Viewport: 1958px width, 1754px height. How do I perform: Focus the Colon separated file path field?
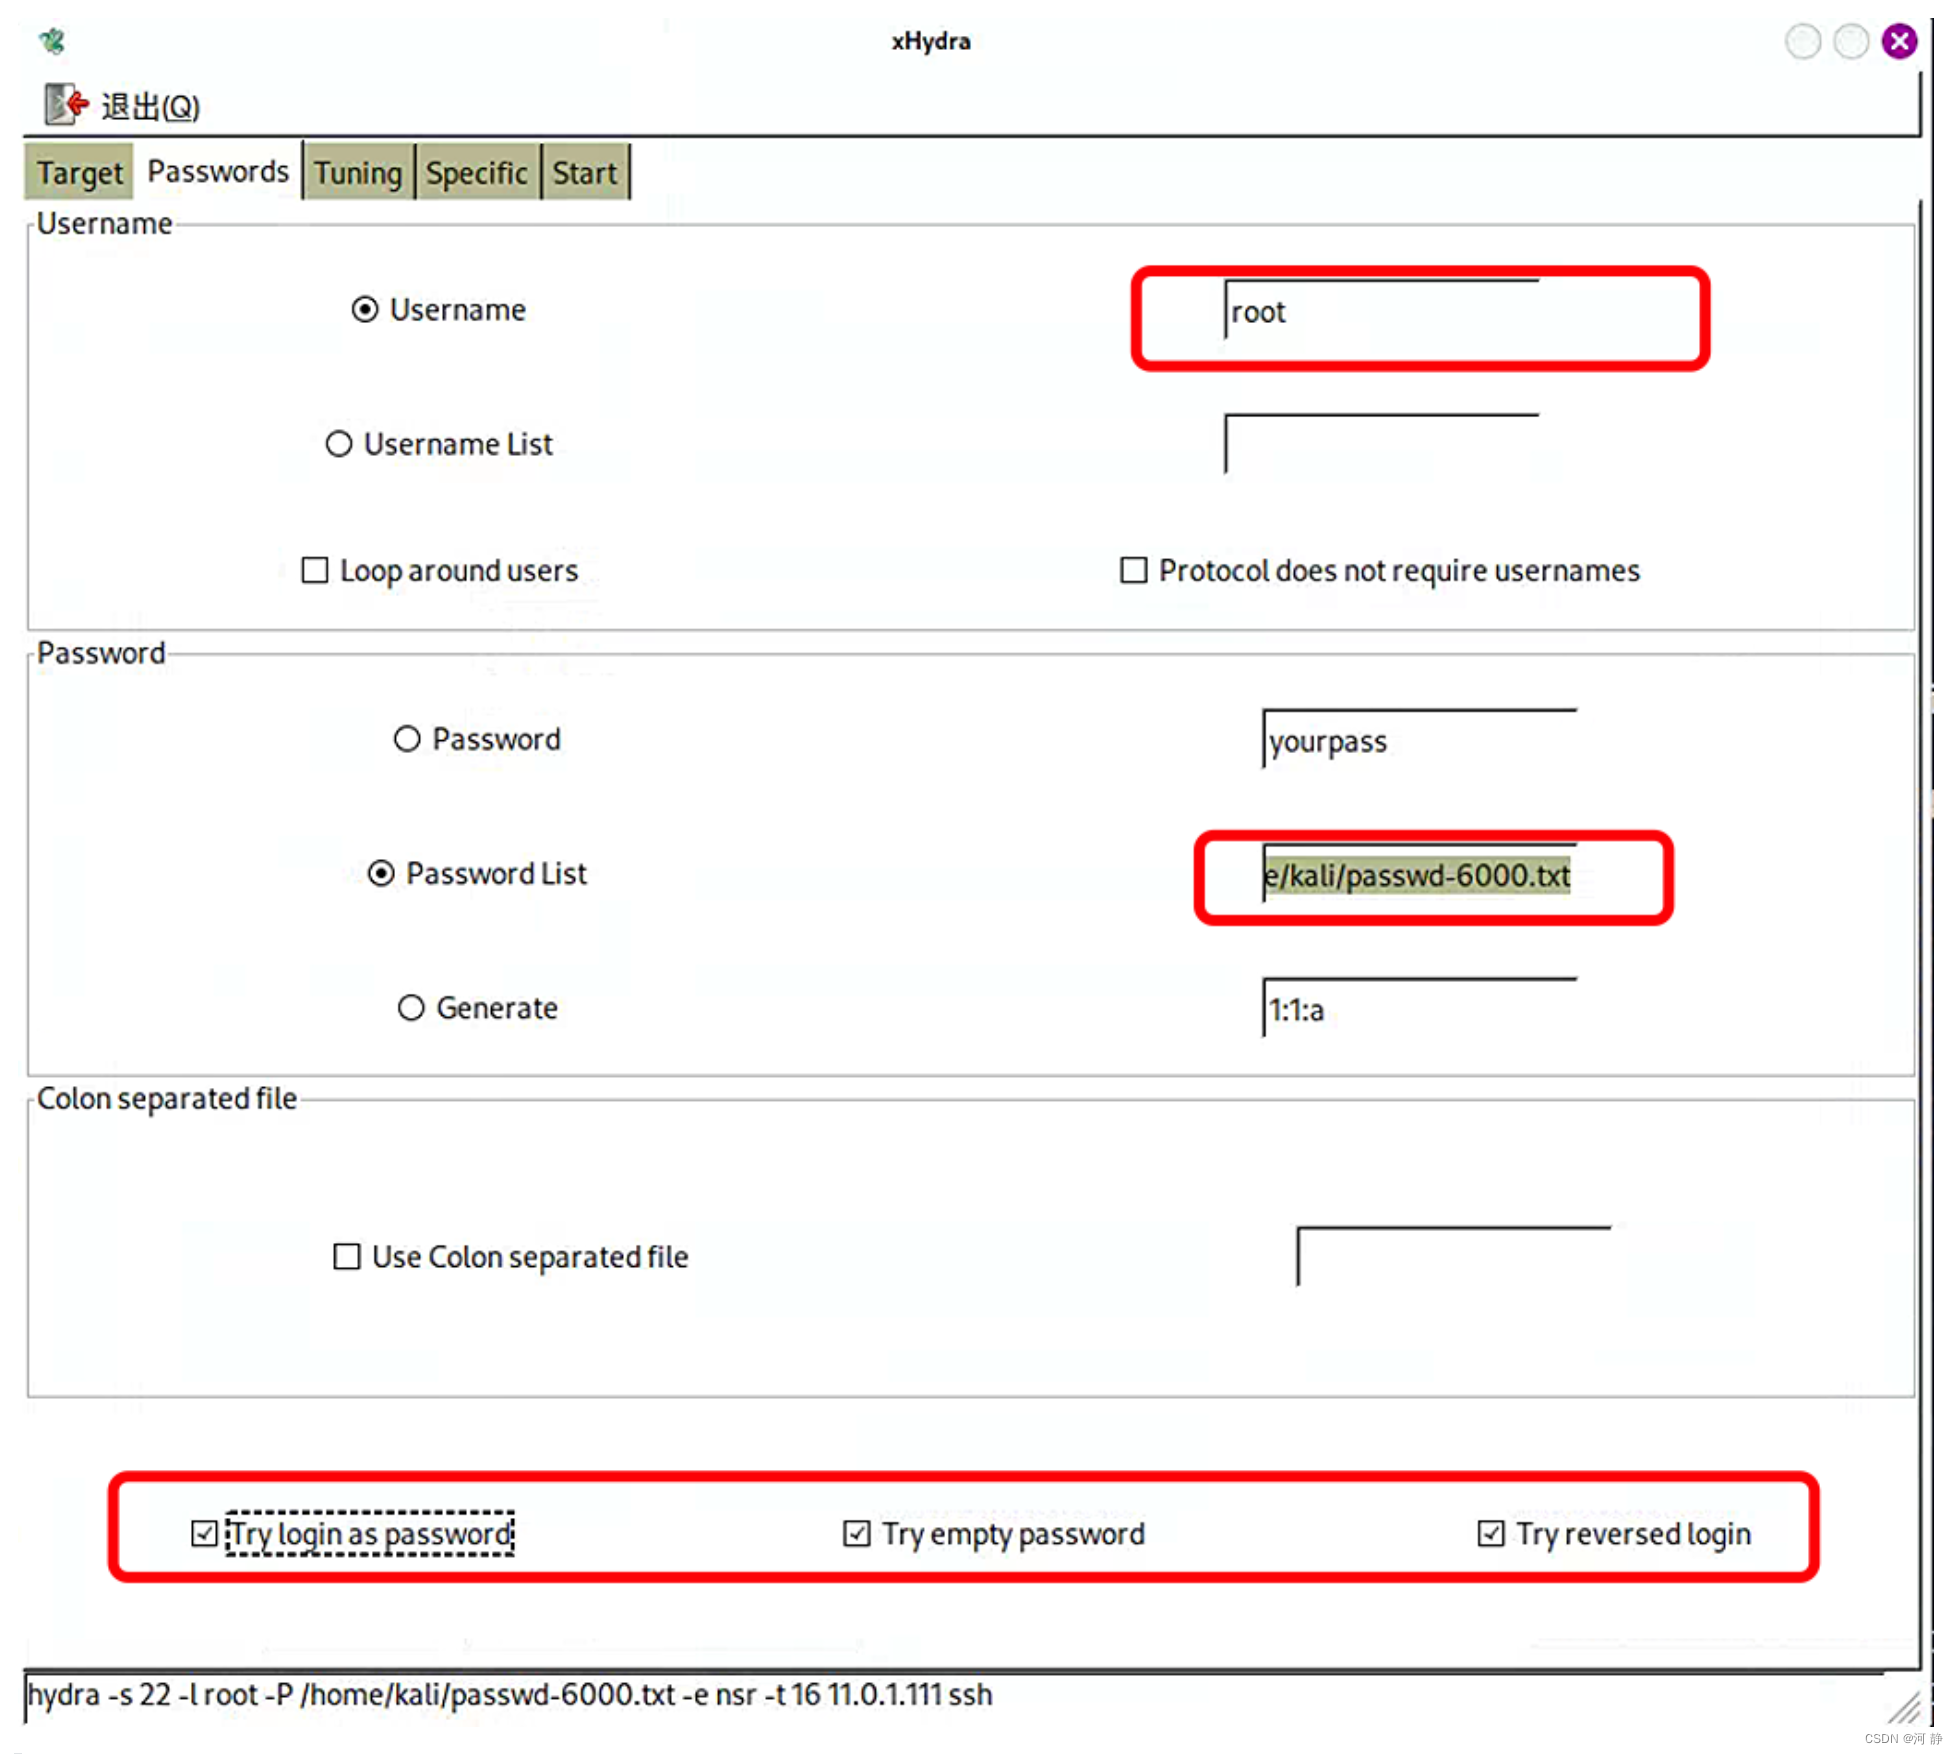click(1453, 1257)
